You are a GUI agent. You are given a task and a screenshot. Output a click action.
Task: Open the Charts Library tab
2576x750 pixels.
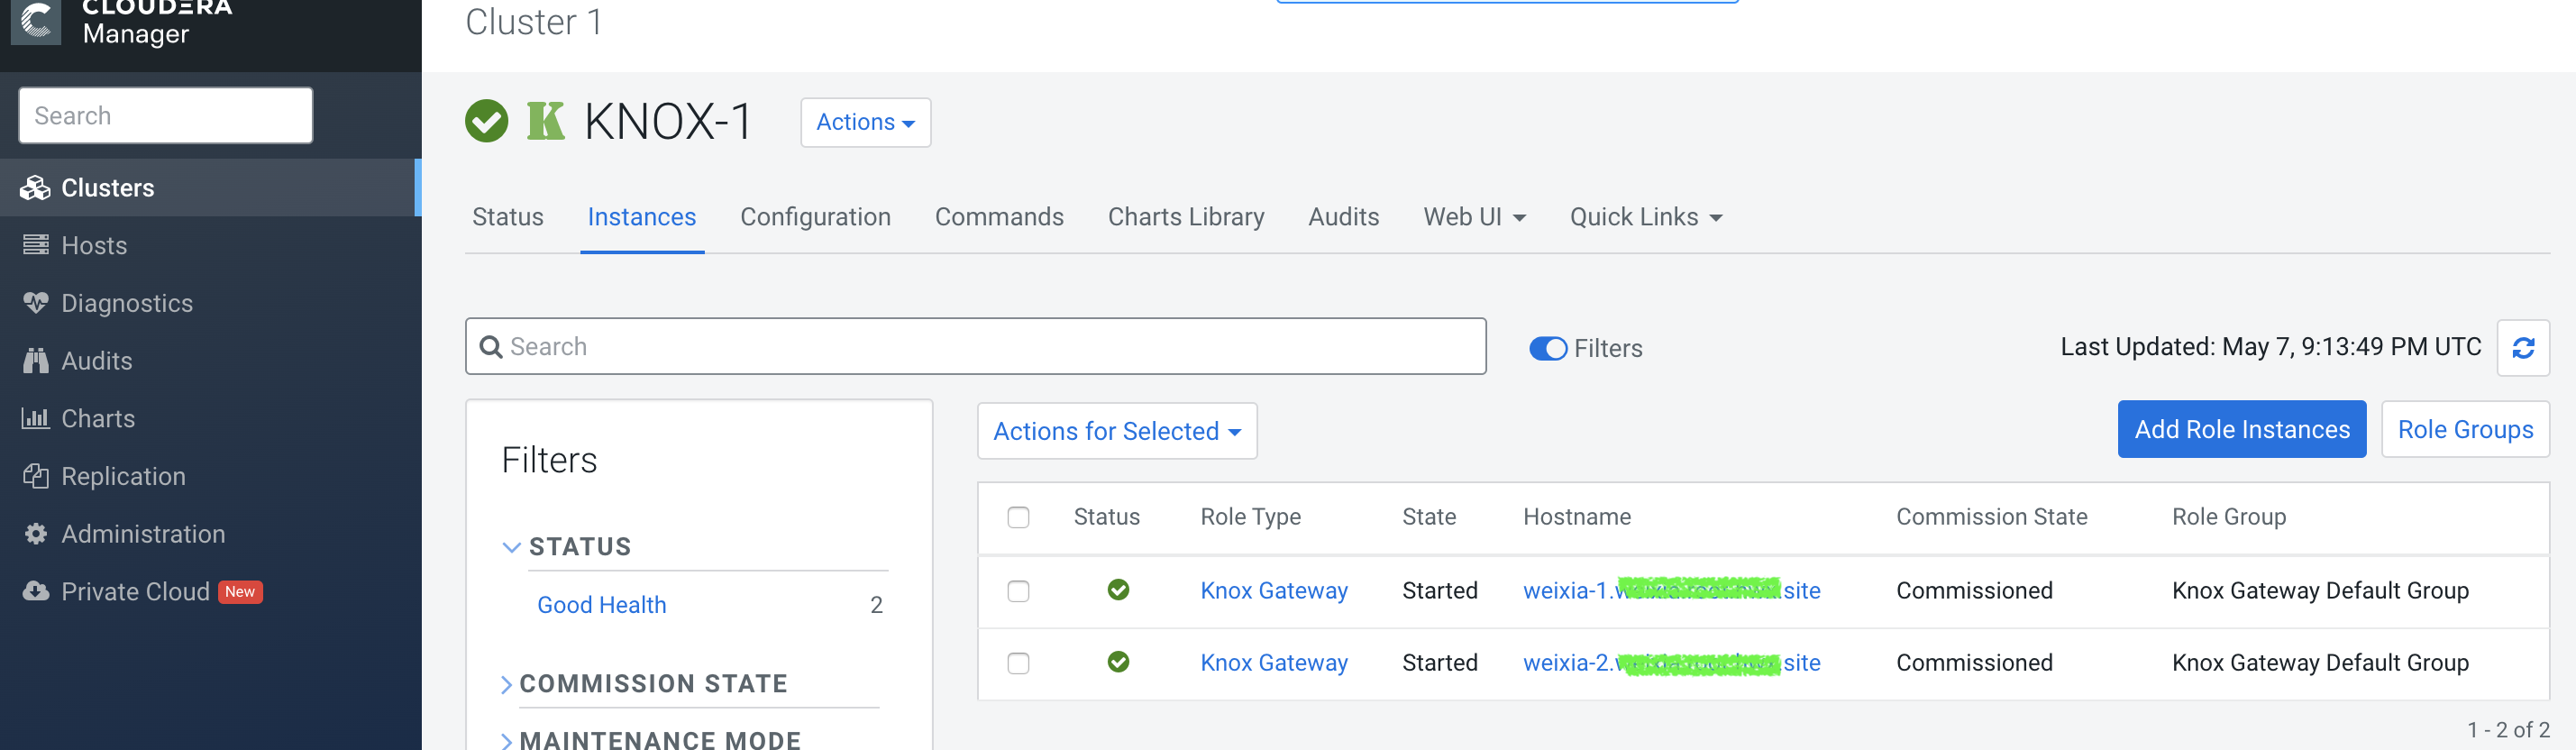coord(1185,217)
